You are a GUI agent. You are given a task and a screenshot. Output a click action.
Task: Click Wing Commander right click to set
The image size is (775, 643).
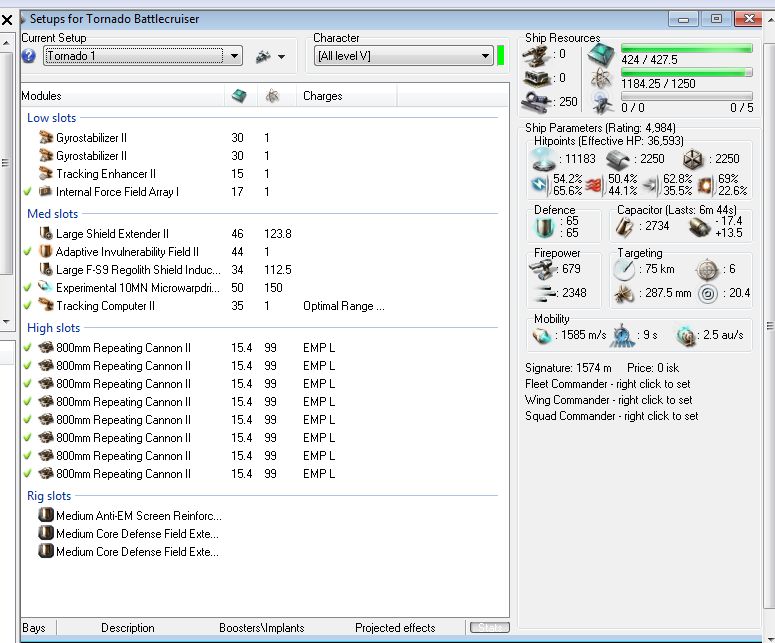pyautogui.click(x=608, y=400)
